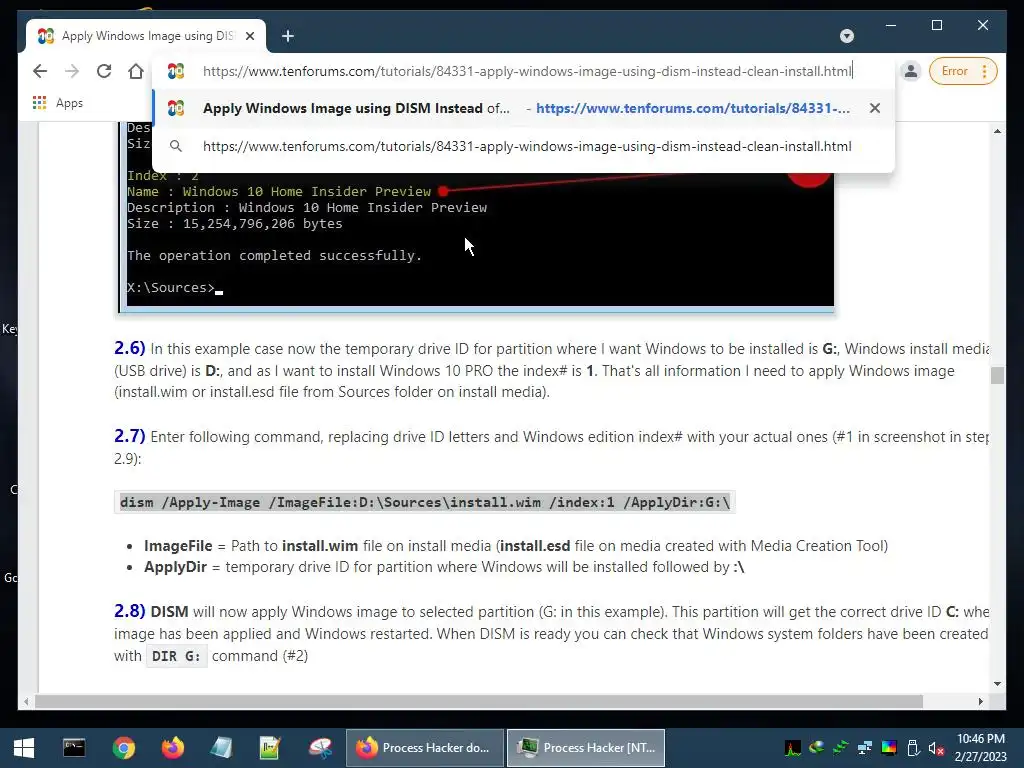1024x768 pixels.
Task: Click the ApplyDir bullet label
Action: click(x=175, y=567)
